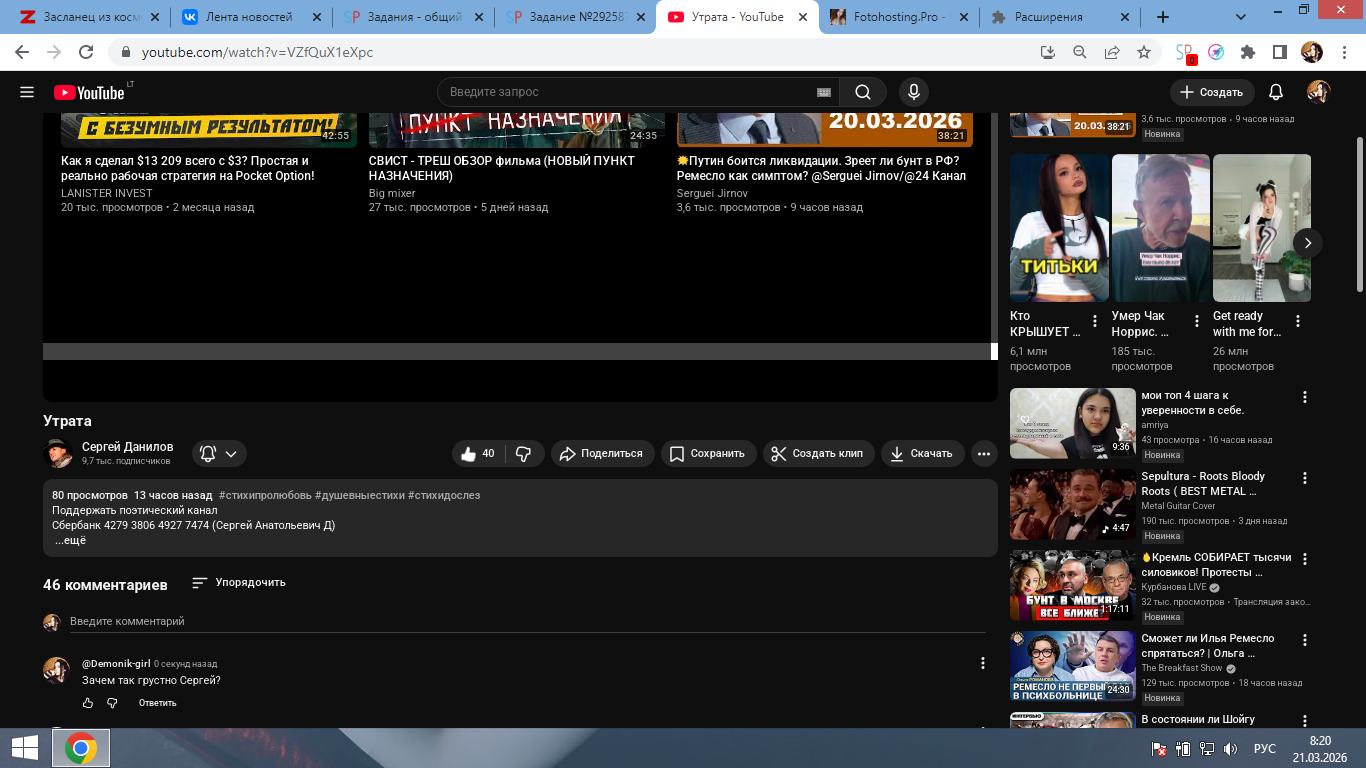Expand subscription notification bell dropdown
Image resolution: width=1366 pixels, height=768 pixels.
[x=218, y=453]
